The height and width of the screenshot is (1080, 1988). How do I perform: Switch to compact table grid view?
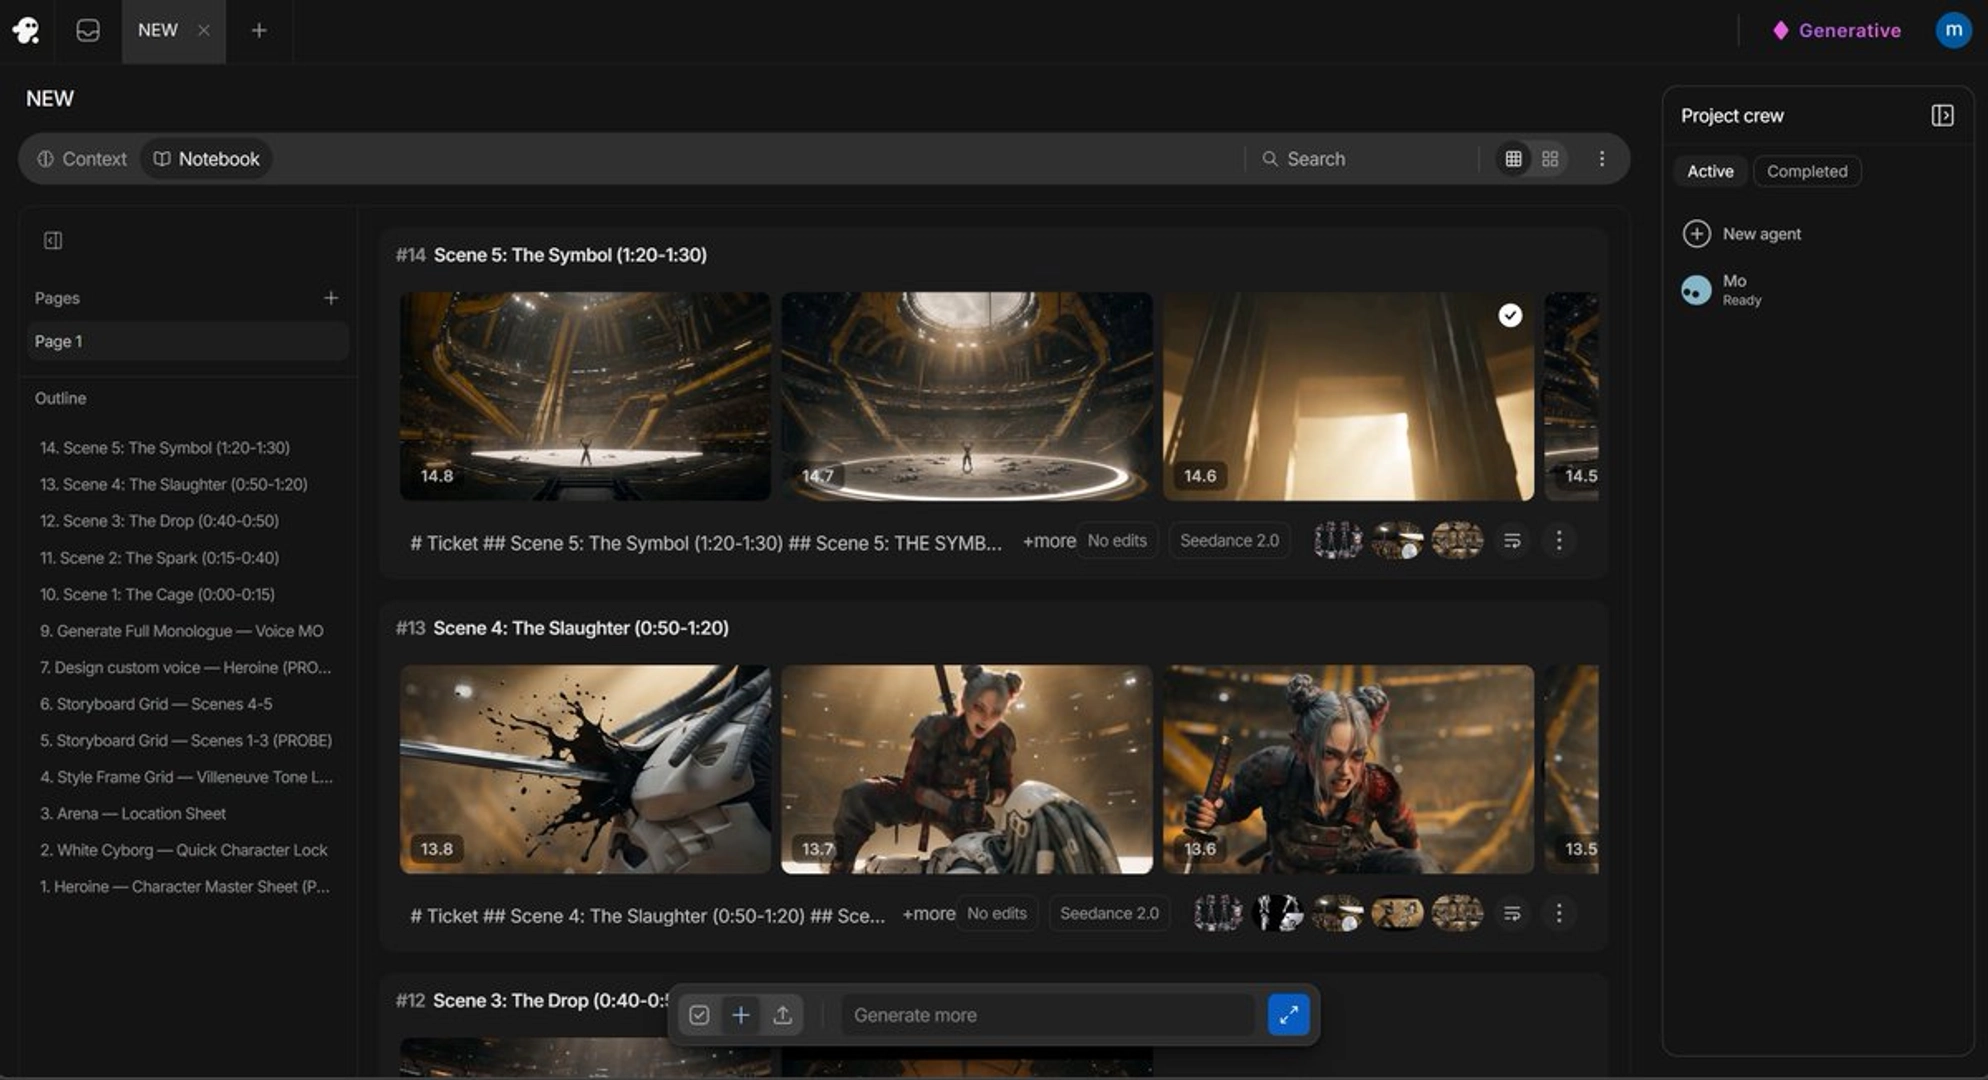click(x=1513, y=158)
